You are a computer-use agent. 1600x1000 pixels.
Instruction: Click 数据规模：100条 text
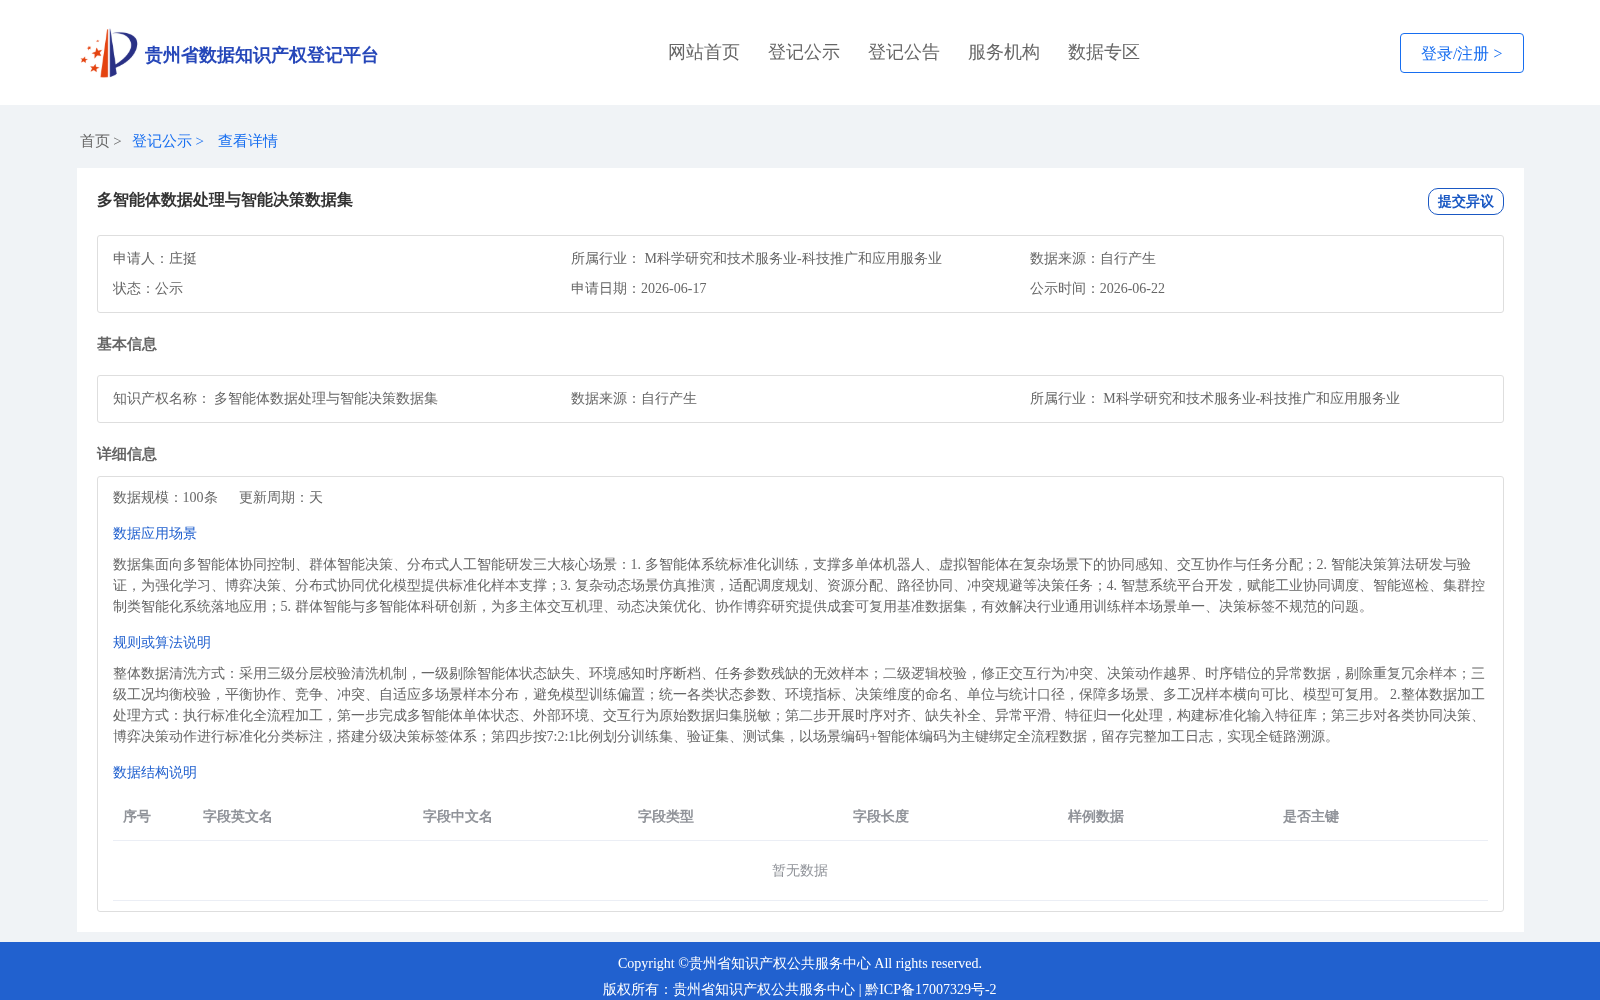pyautogui.click(x=165, y=497)
